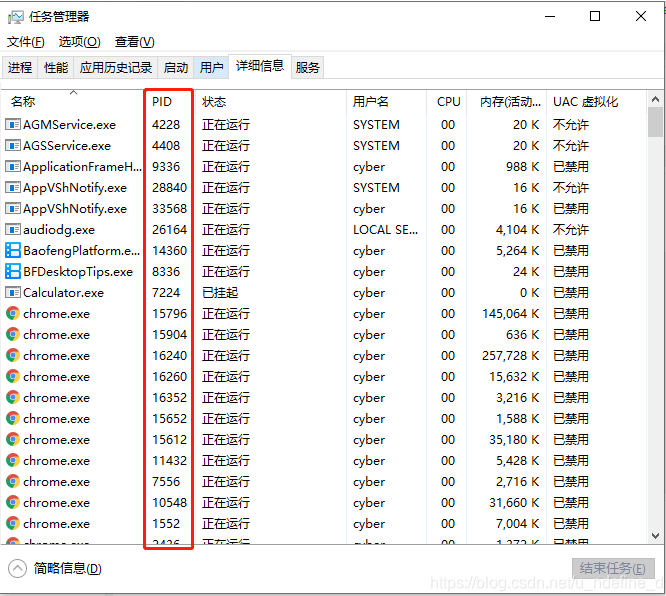Click the 31,660 K memory value

point(514,503)
